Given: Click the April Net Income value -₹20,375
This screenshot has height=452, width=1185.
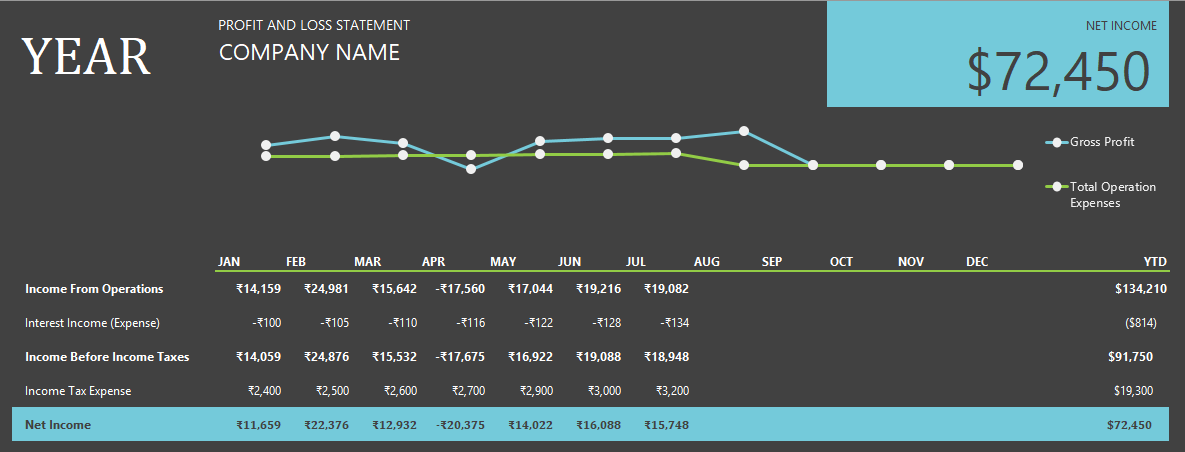Looking at the screenshot, I should click(460, 425).
